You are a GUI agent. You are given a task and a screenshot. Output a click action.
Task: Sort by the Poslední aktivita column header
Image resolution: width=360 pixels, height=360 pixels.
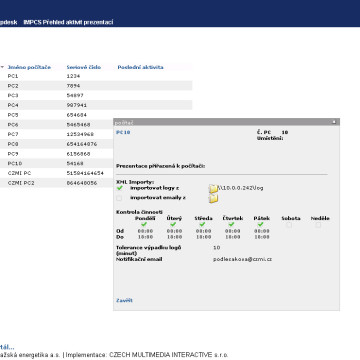point(140,67)
